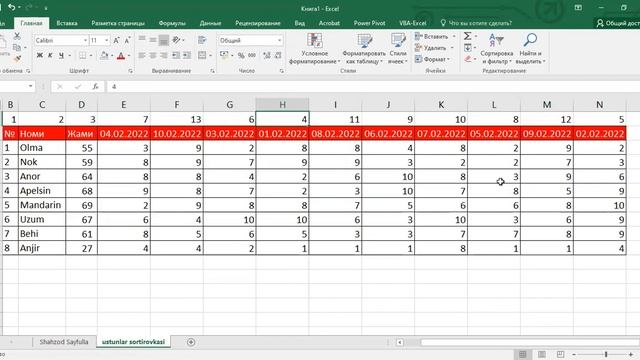The image size is (640, 360).
Task: Open the Name Box dropdown arrow
Action: pyautogui.click(x=31, y=86)
